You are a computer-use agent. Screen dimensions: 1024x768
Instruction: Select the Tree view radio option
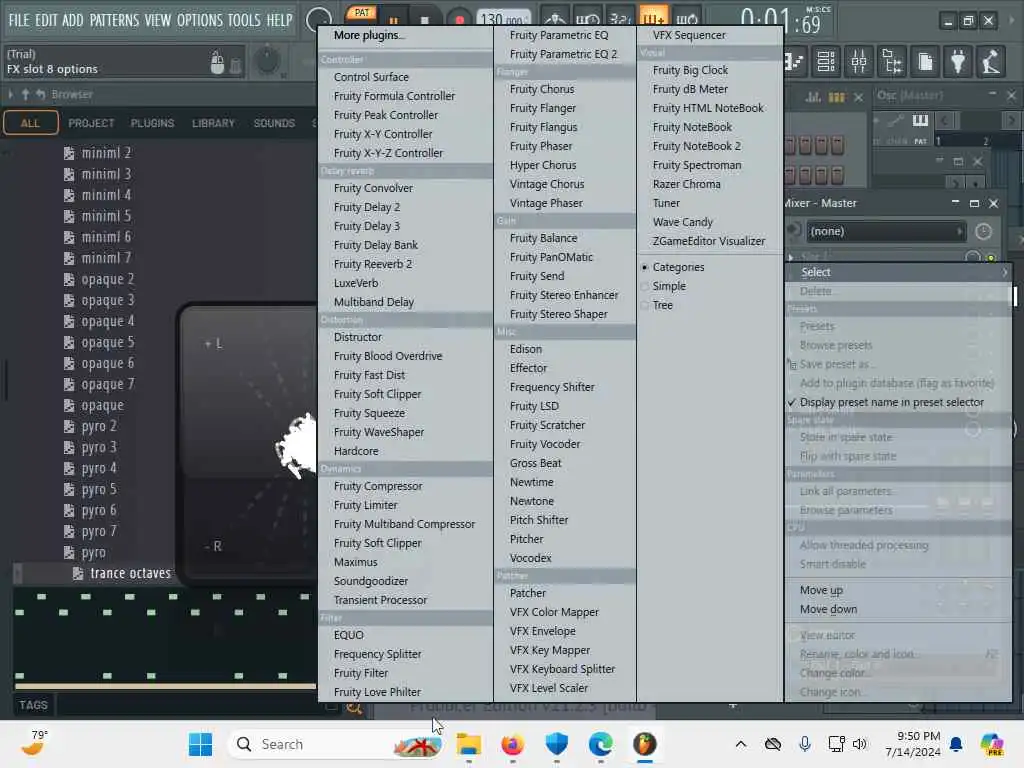[x=662, y=305]
